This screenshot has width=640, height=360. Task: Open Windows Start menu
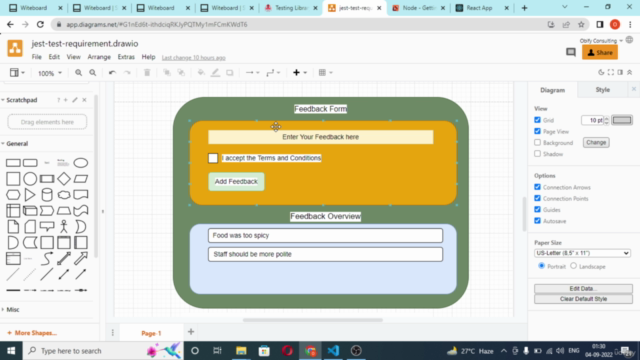tap(11, 351)
